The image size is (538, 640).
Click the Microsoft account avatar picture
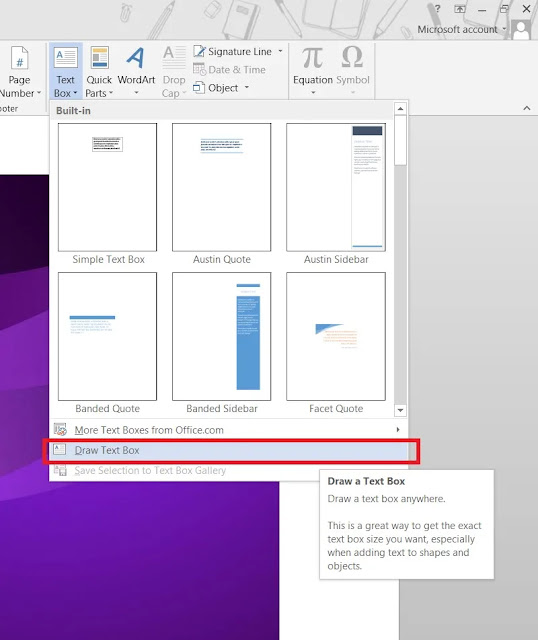[x=521, y=30]
